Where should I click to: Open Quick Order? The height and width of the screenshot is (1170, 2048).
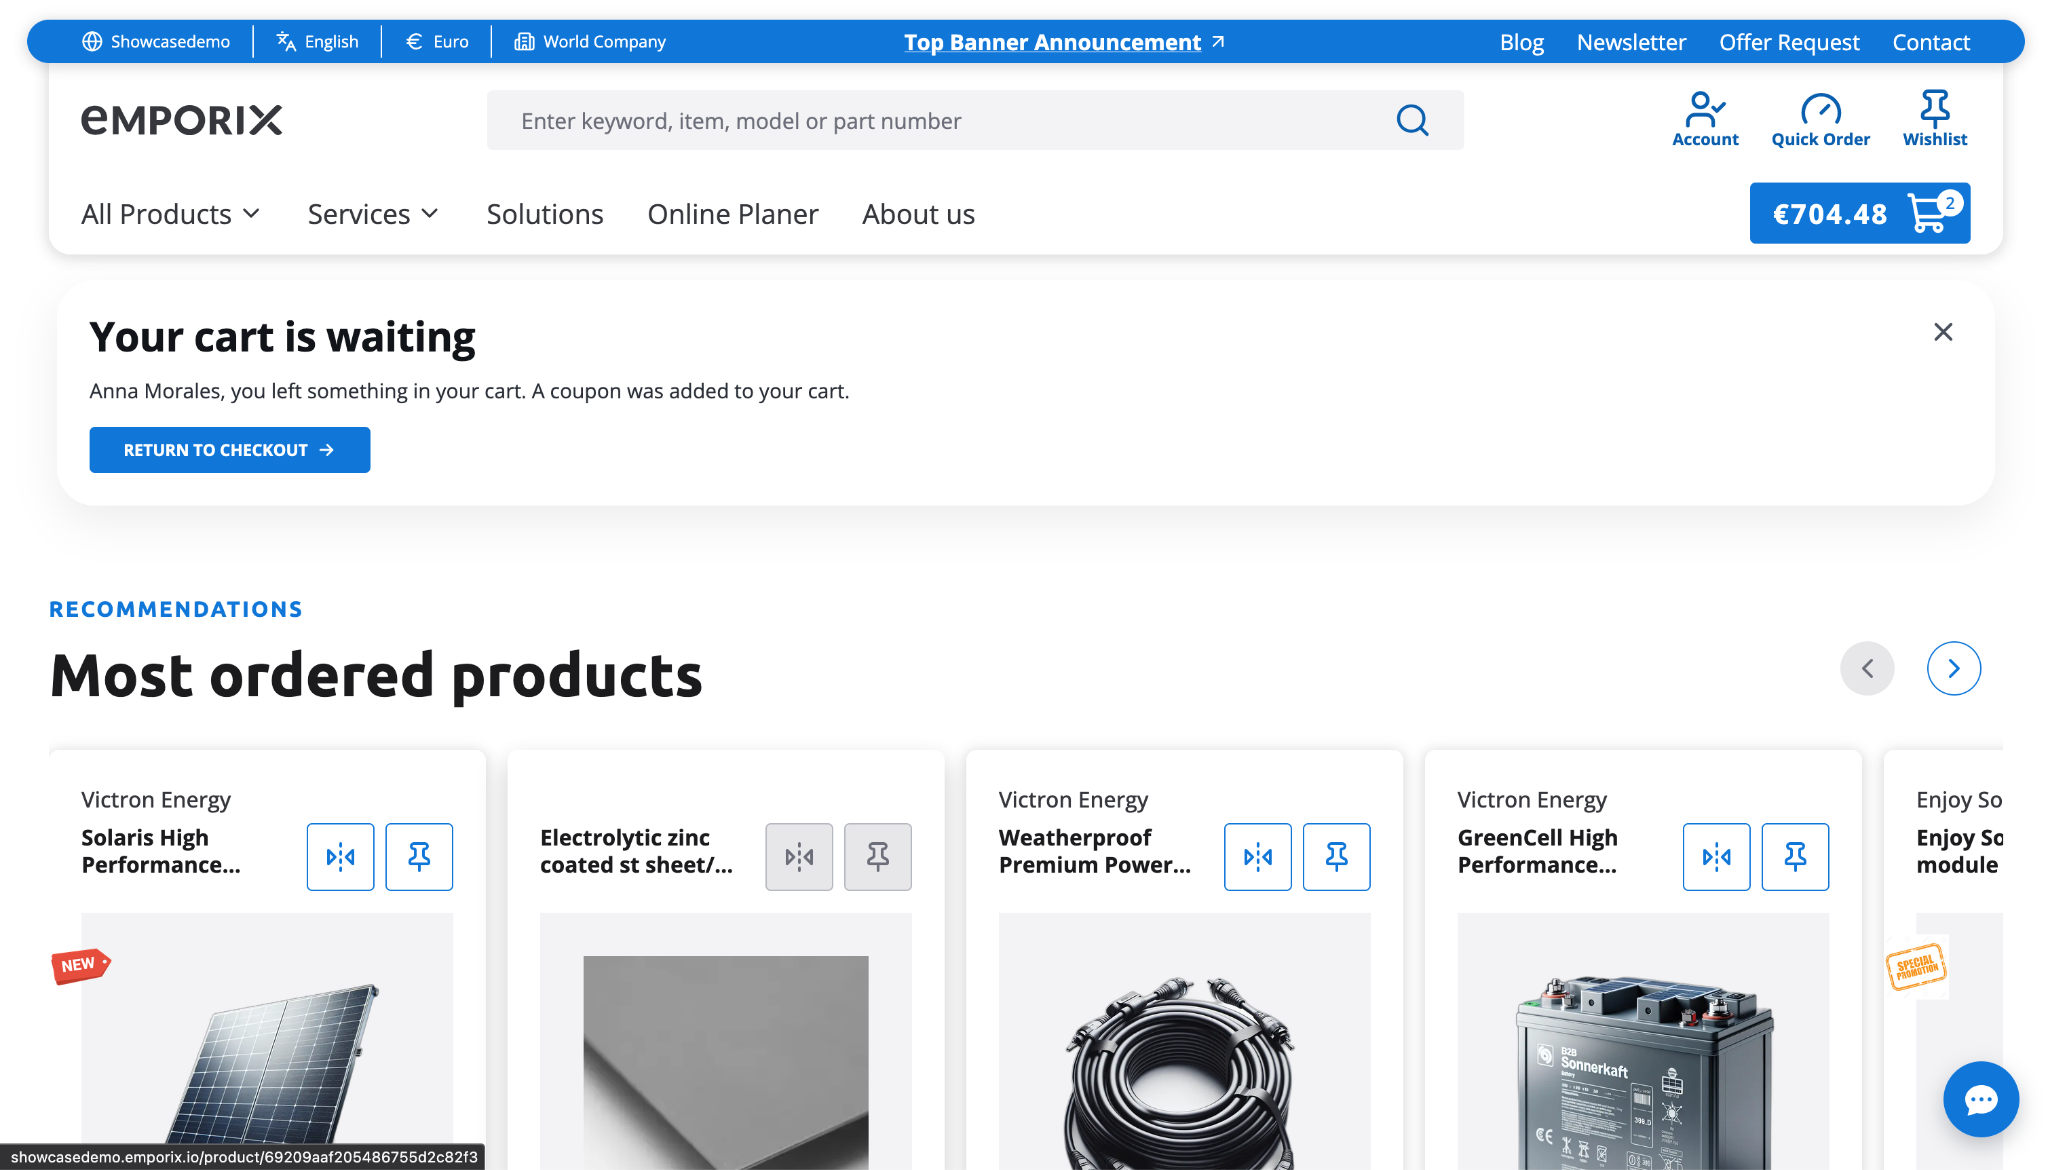(x=1820, y=119)
